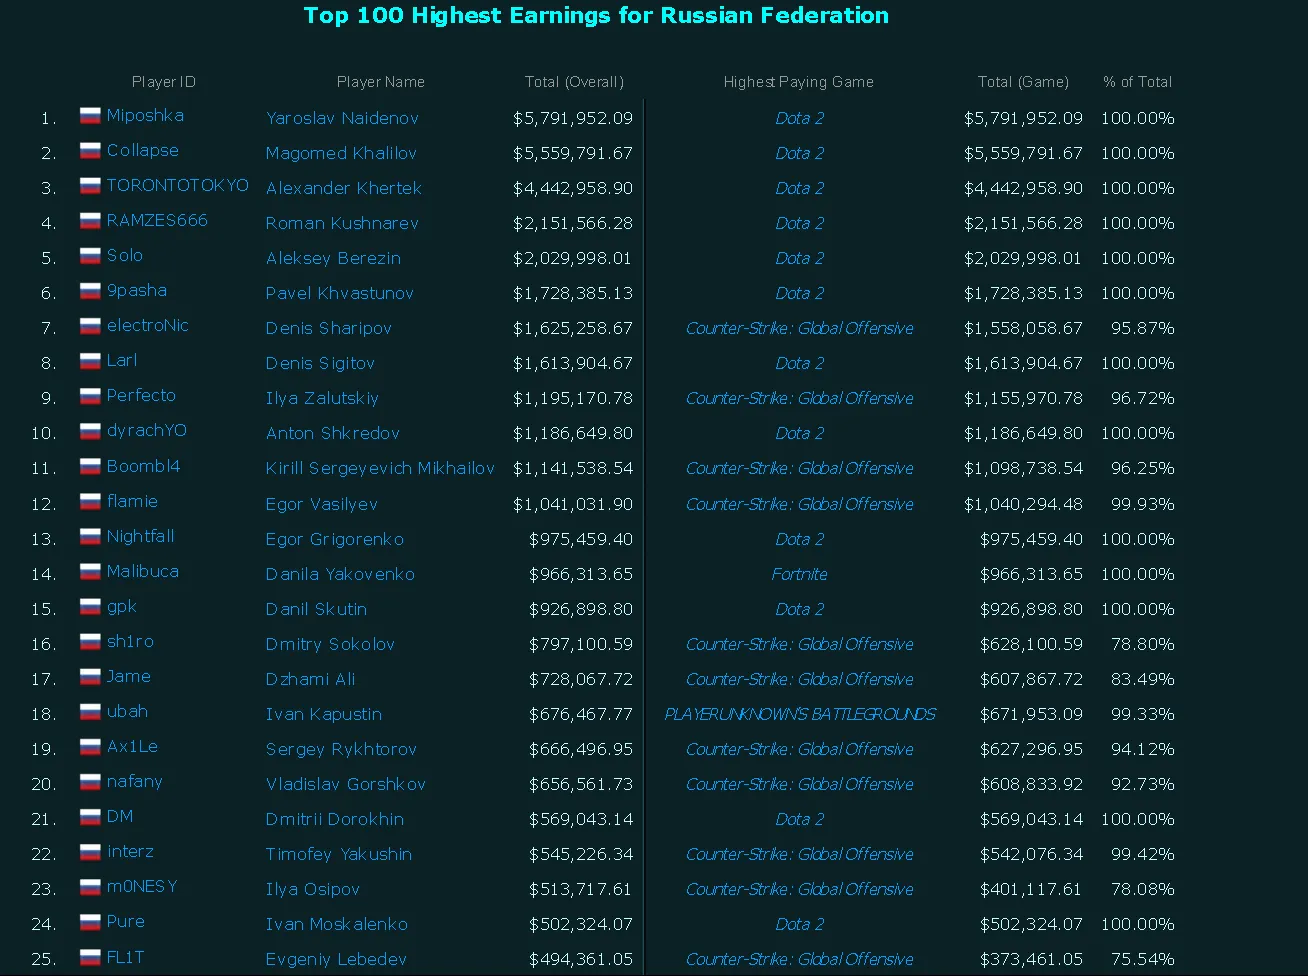Click the flag icon beside m0NESY
Screen dimensions: 1308x976
(90, 887)
